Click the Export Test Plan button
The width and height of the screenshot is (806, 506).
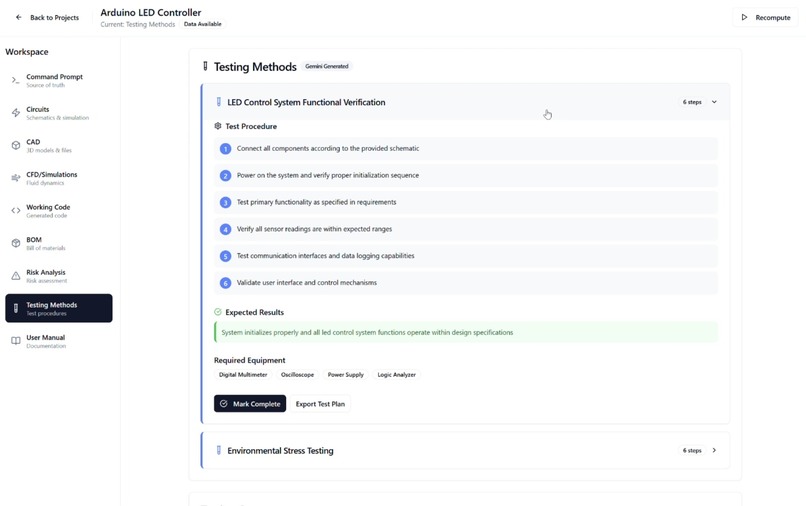[320, 404]
